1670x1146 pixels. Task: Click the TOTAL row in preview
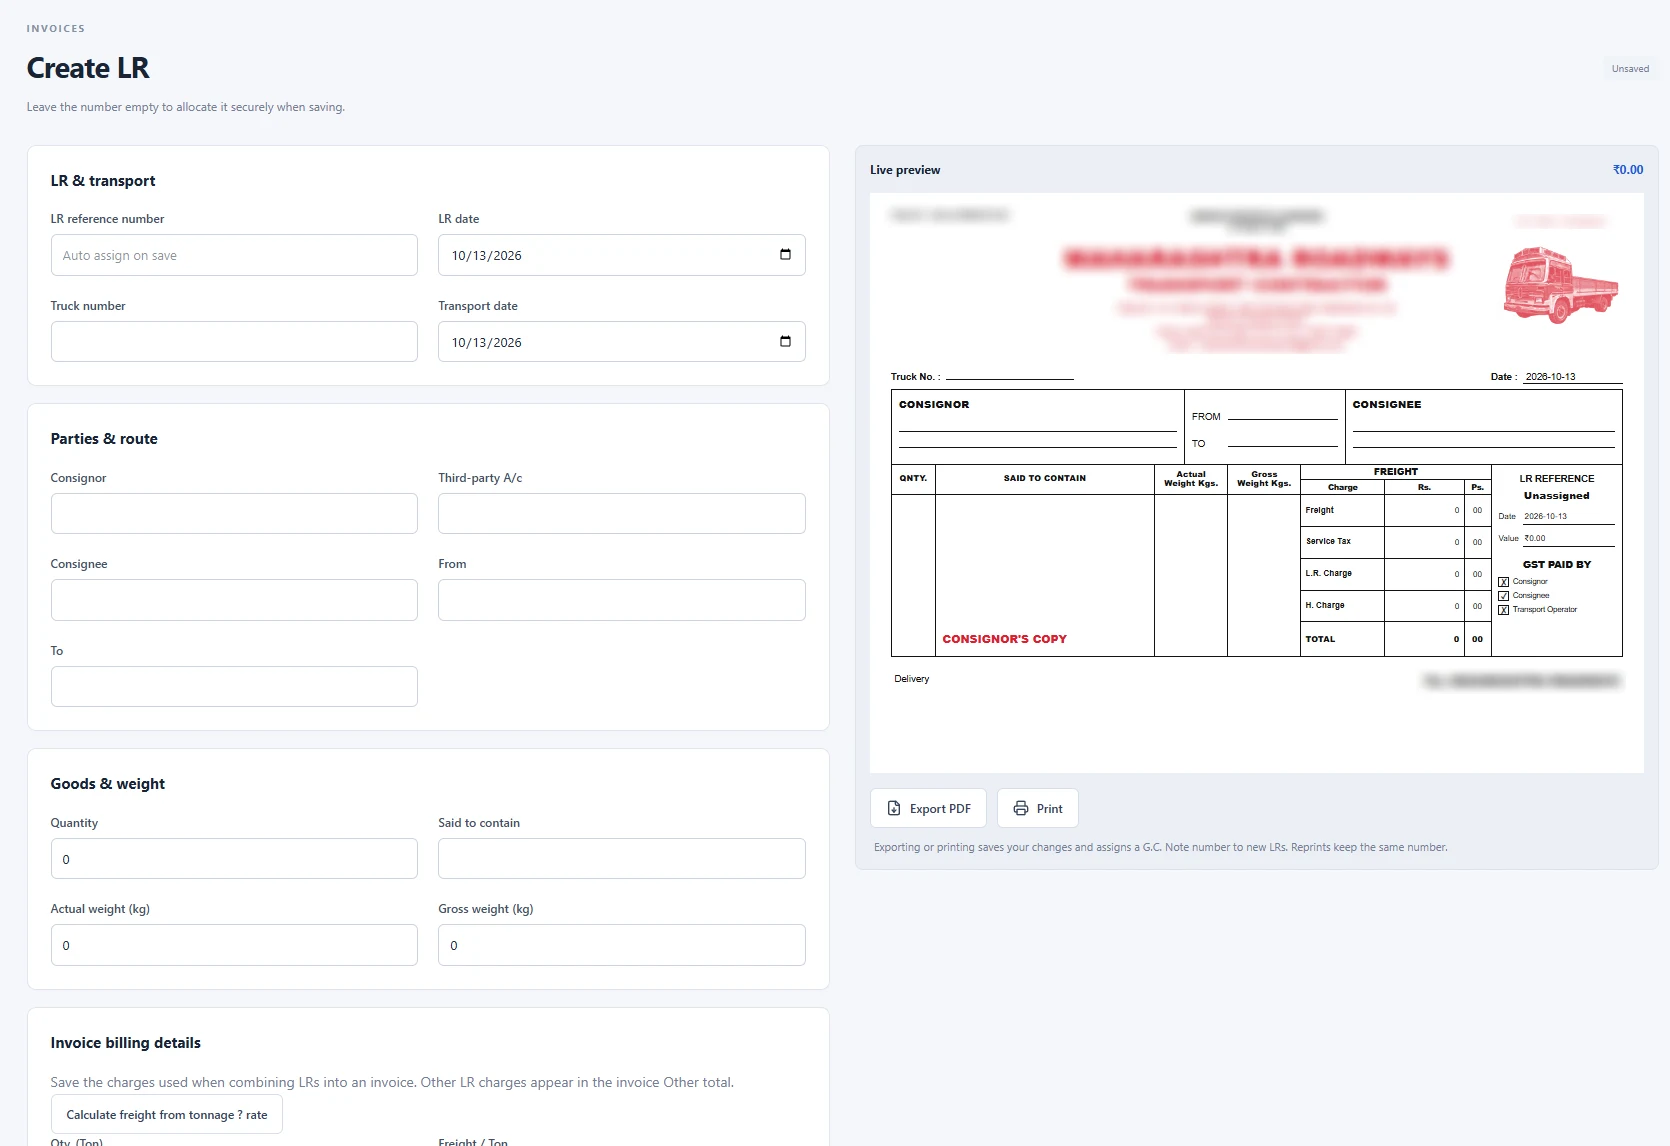pyautogui.click(x=1395, y=639)
